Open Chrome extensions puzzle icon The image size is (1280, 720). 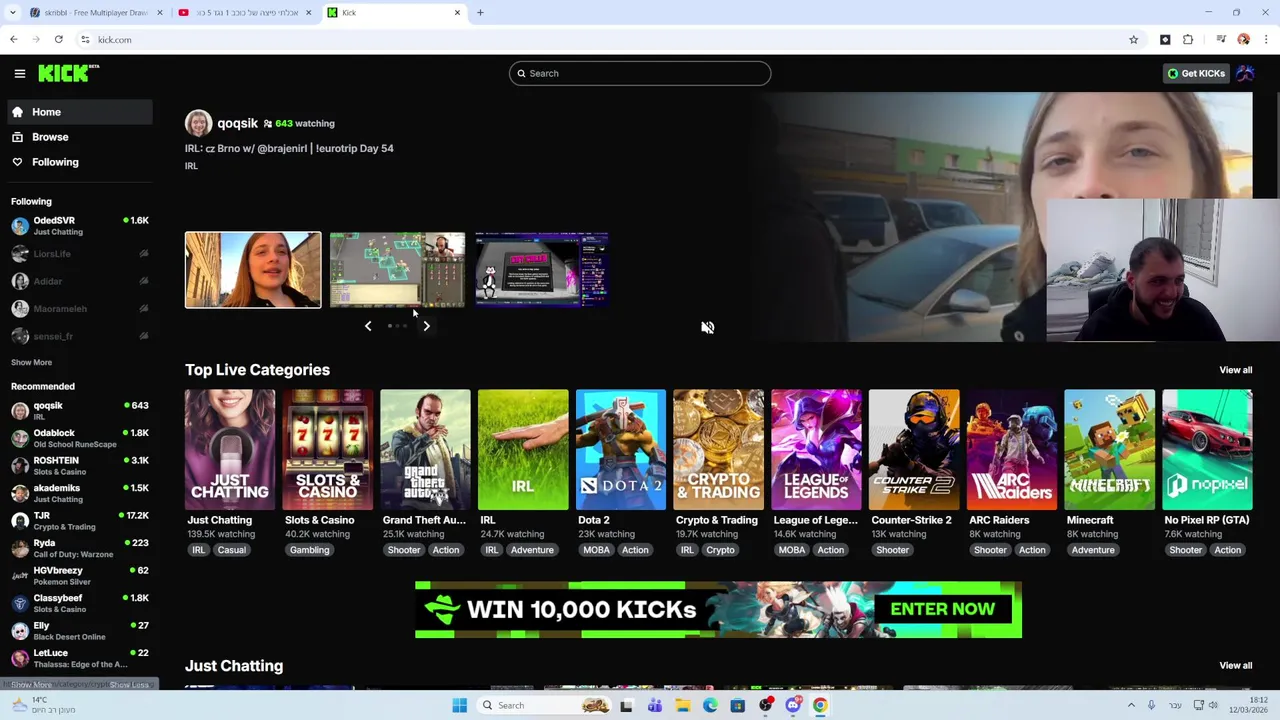click(1188, 40)
